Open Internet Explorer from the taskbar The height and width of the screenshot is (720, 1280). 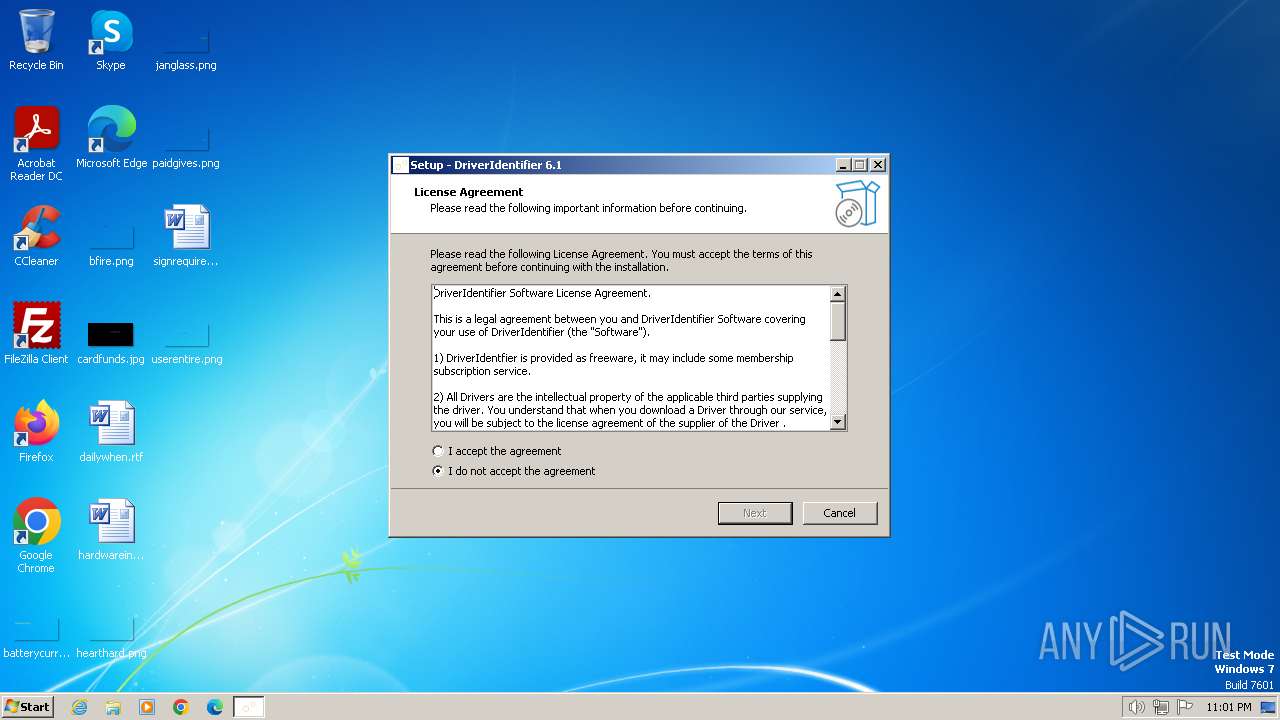79,707
